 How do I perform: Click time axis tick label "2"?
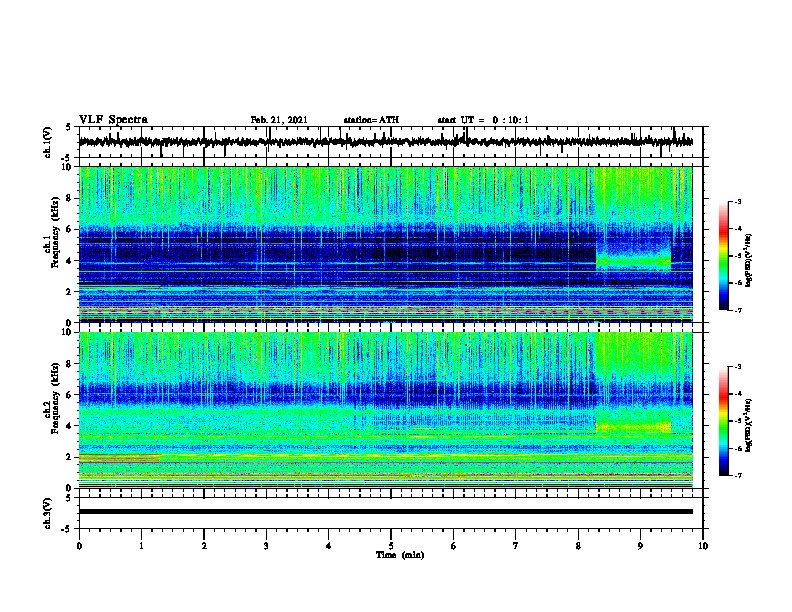(x=204, y=546)
